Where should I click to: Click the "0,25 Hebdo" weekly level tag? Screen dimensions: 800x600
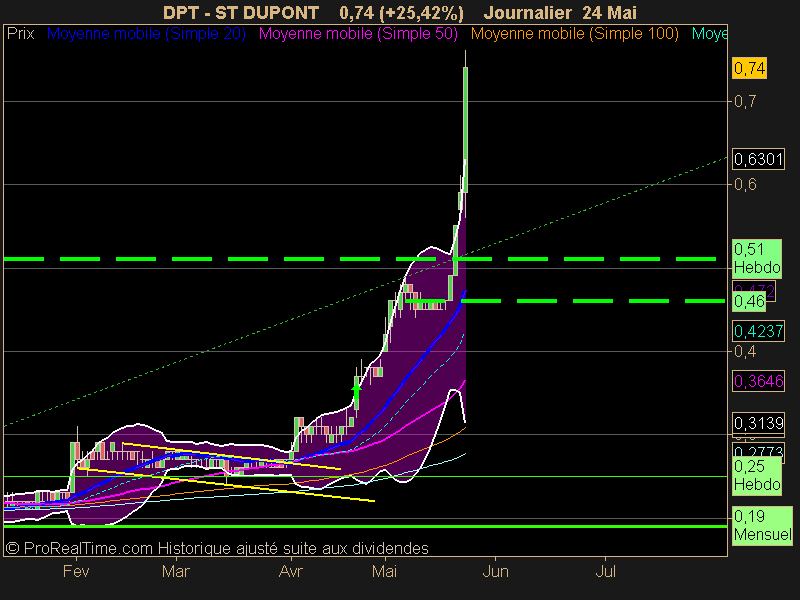pyautogui.click(x=757, y=475)
